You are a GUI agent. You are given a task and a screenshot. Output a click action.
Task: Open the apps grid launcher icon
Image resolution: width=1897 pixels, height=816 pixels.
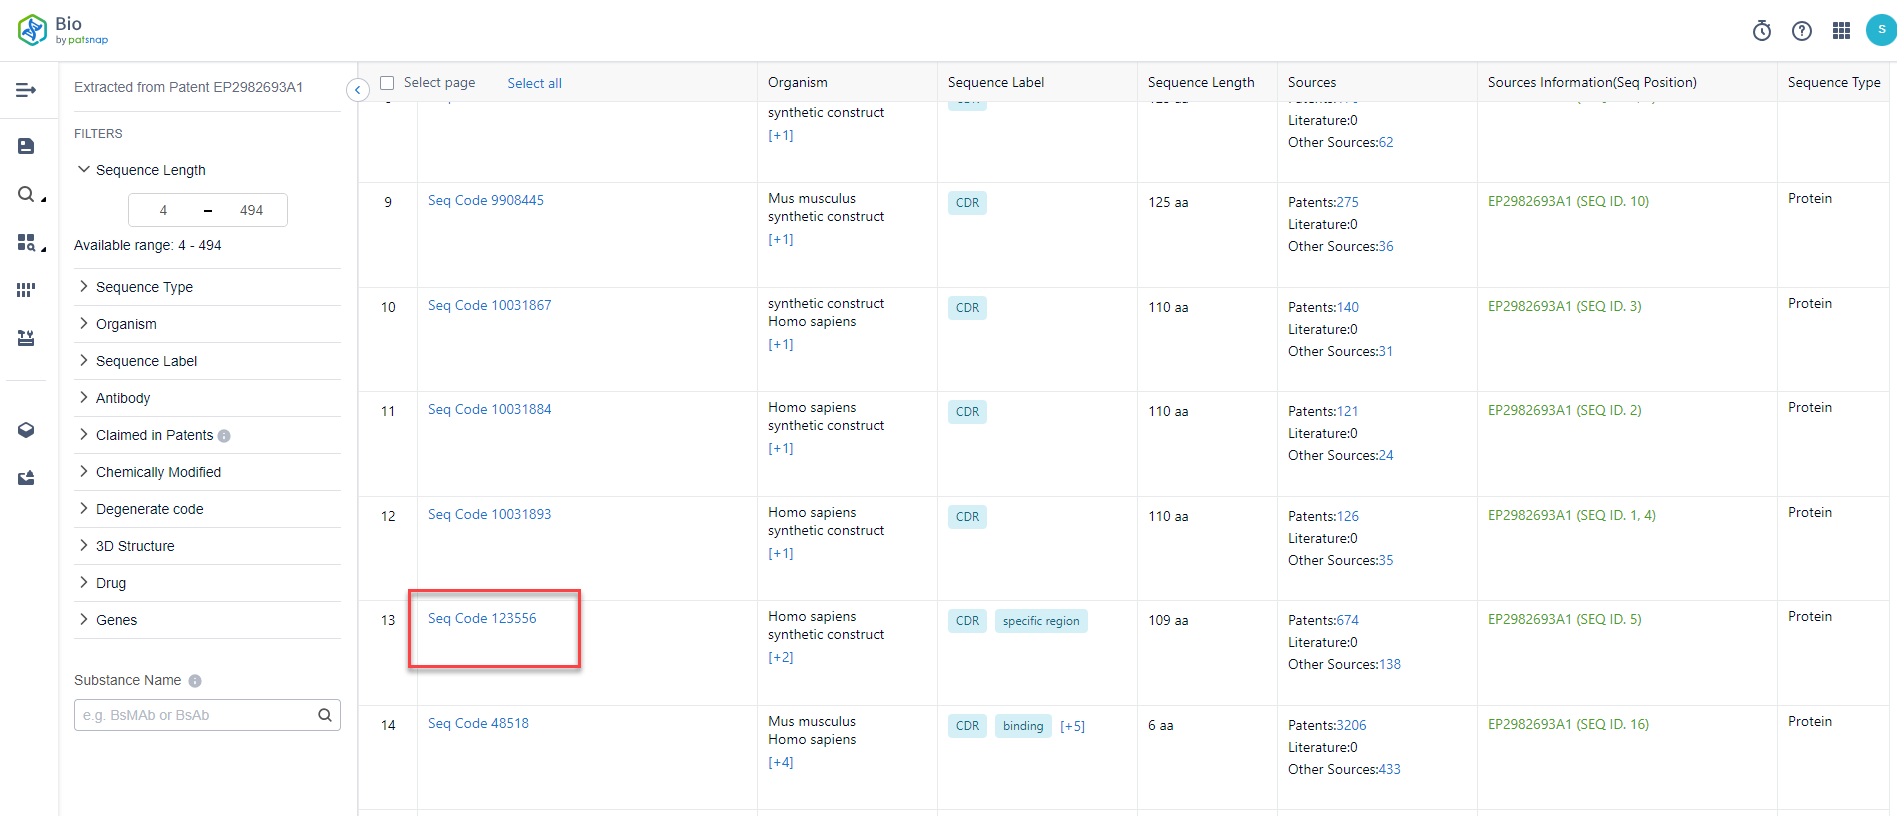[1841, 31]
